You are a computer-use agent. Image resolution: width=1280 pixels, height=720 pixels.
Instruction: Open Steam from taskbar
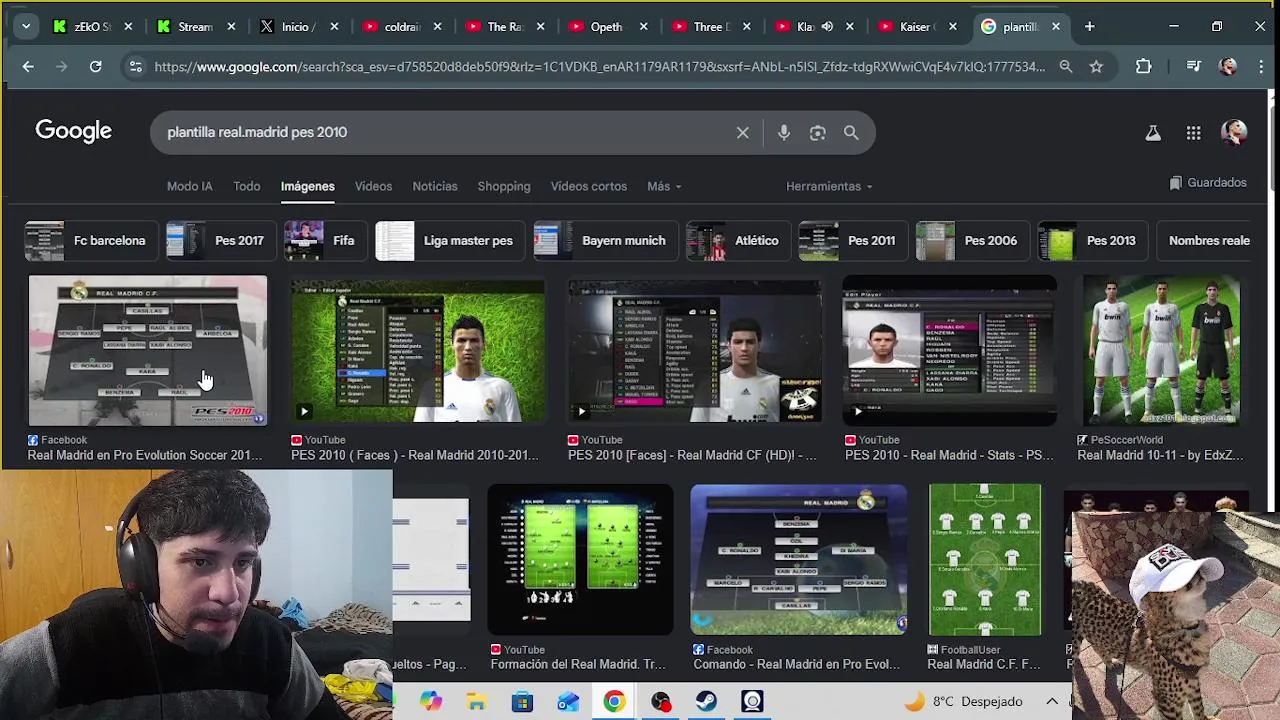706,701
